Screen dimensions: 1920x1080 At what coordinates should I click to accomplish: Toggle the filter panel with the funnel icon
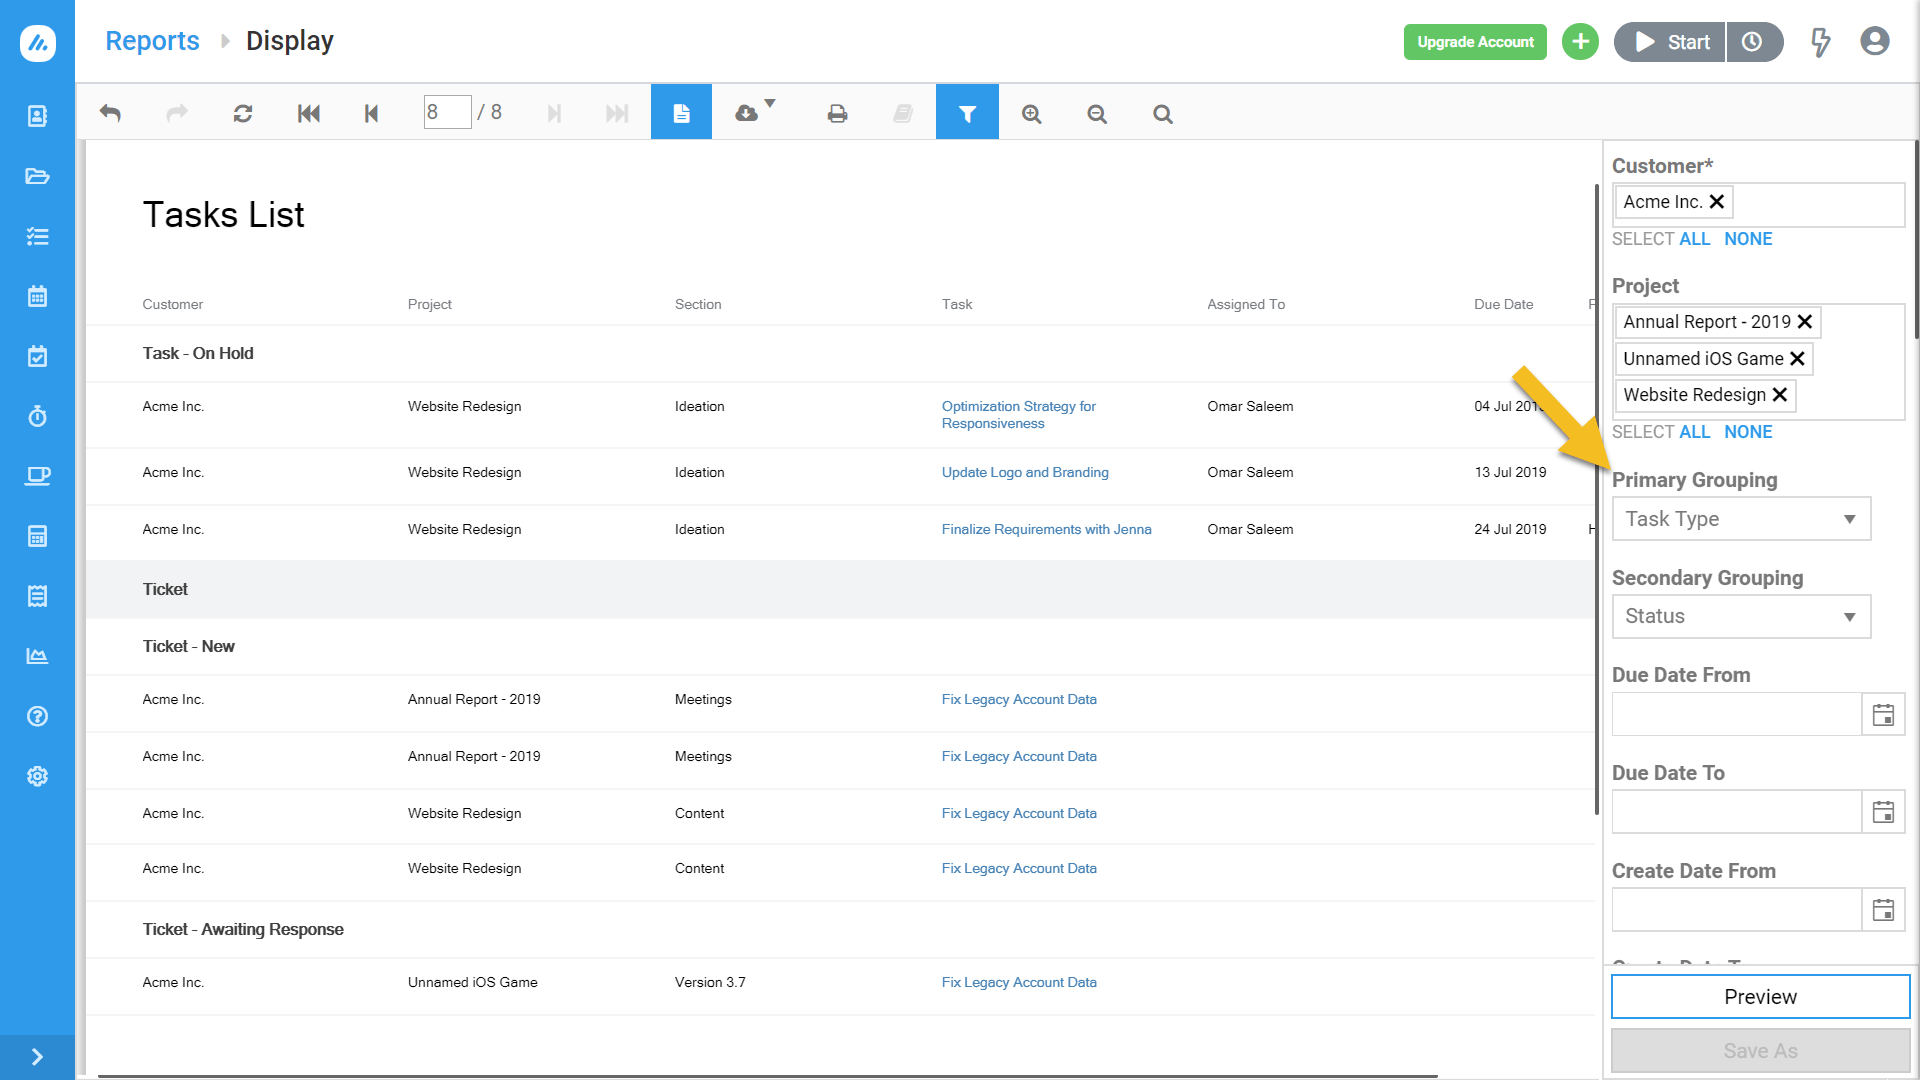coord(966,113)
